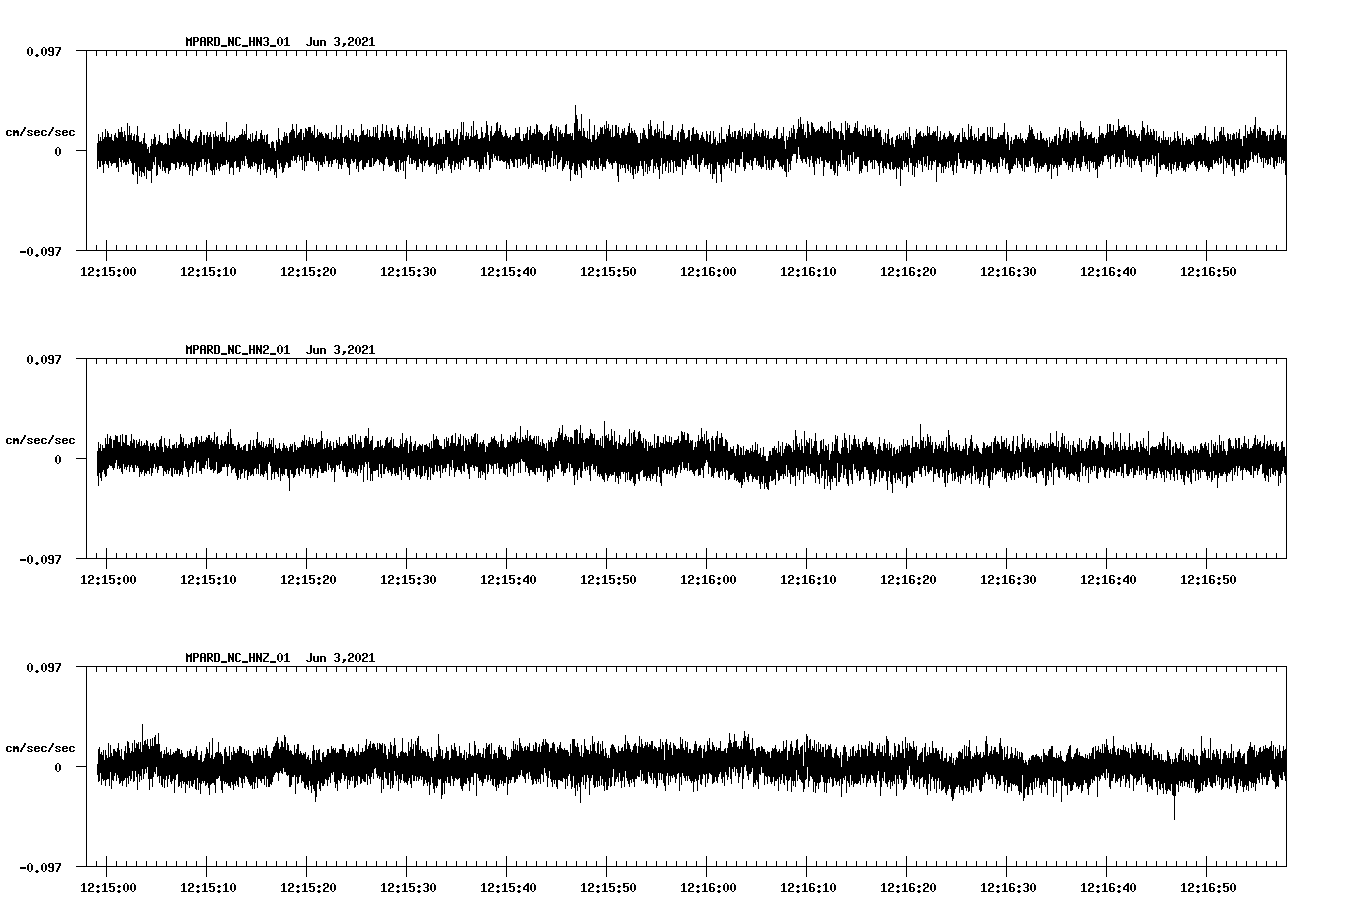
Task: Click 12:16:40 time label under HN2 plot
Action: pyautogui.click(x=1108, y=580)
